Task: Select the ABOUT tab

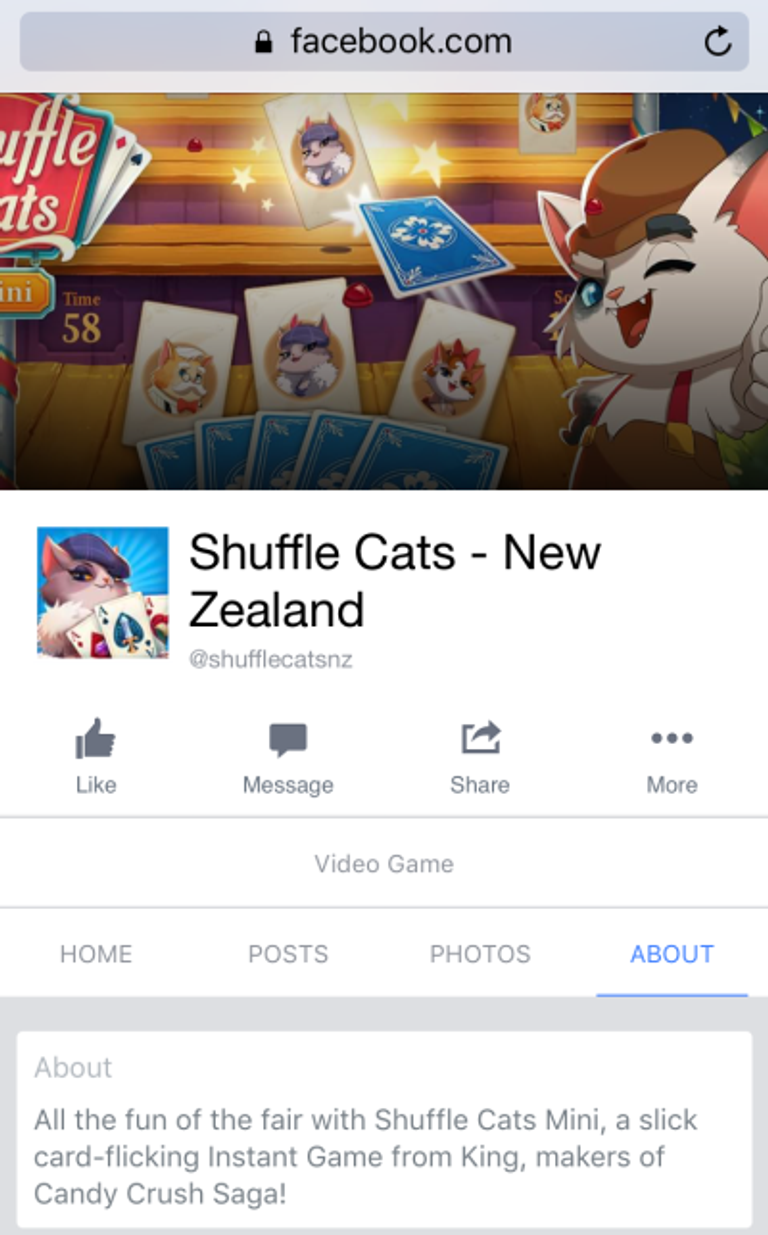Action: coord(672,954)
